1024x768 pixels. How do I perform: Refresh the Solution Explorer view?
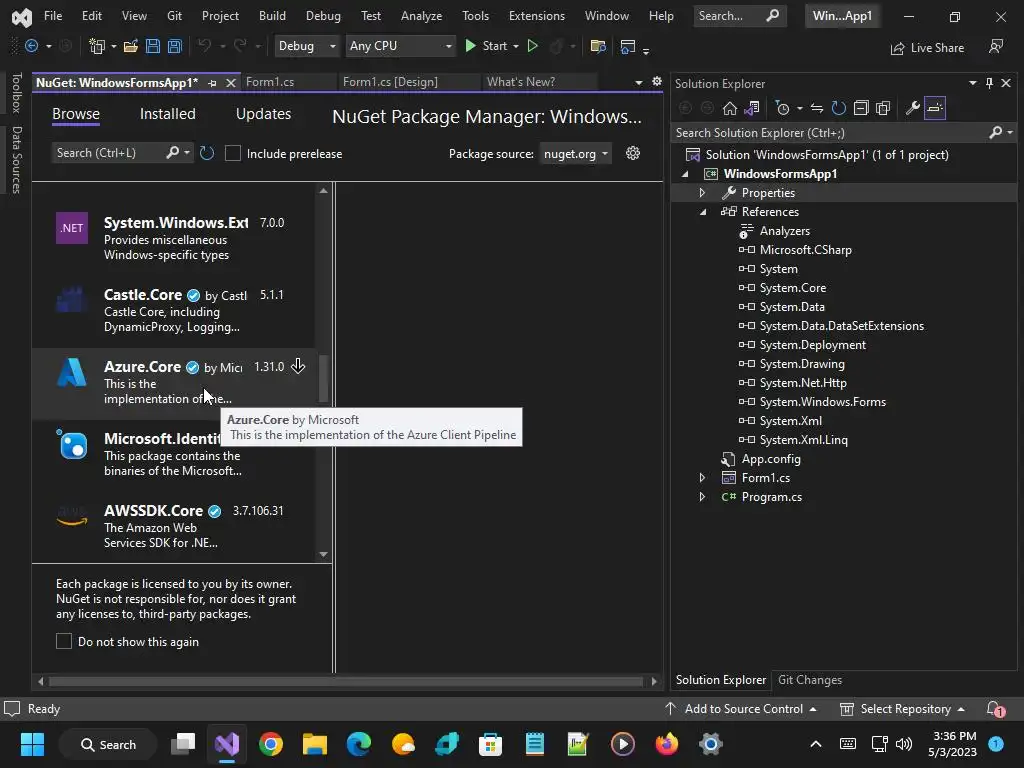[x=839, y=108]
